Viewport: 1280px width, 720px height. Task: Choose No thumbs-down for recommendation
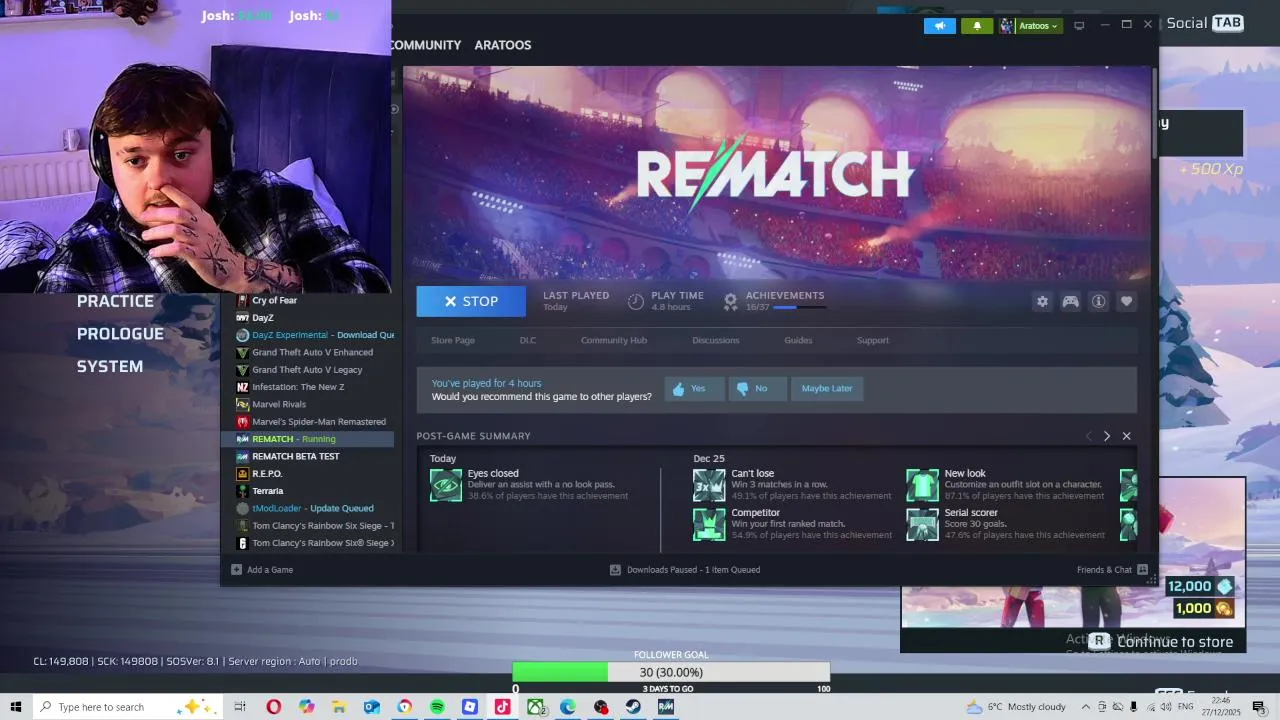[x=757, y=388]
